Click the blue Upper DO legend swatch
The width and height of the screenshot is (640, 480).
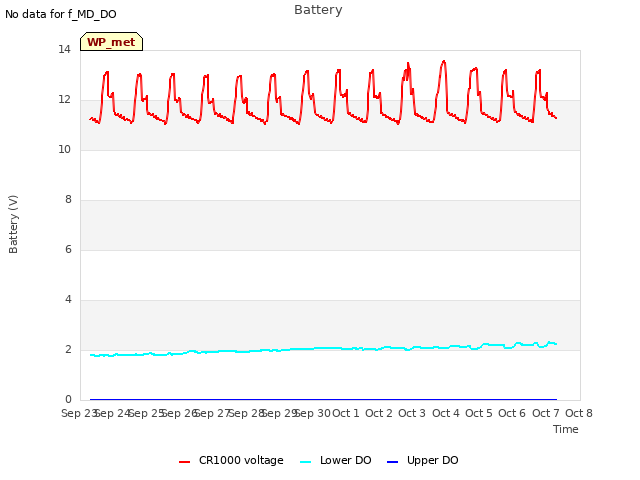(392, 462)
